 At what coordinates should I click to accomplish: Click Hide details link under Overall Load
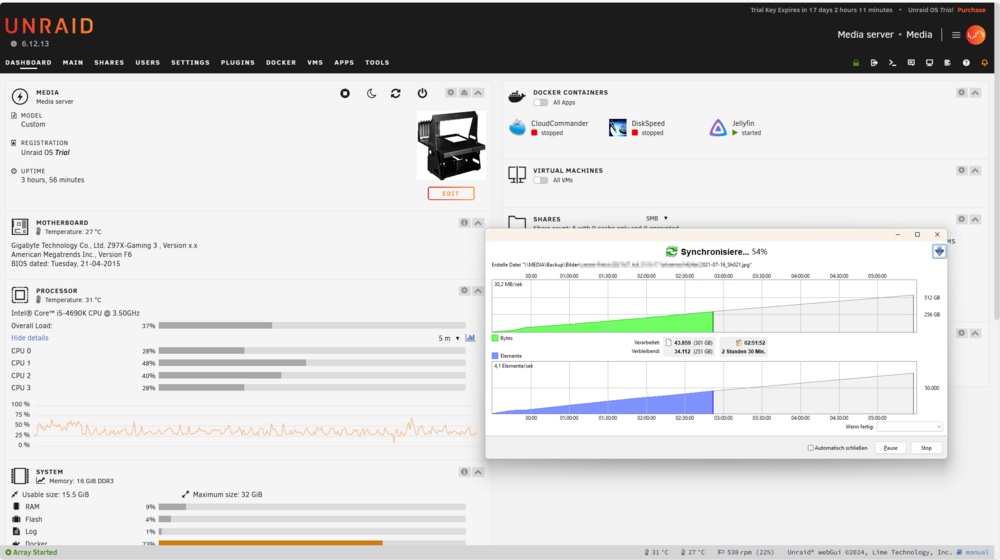coord(29,338)
